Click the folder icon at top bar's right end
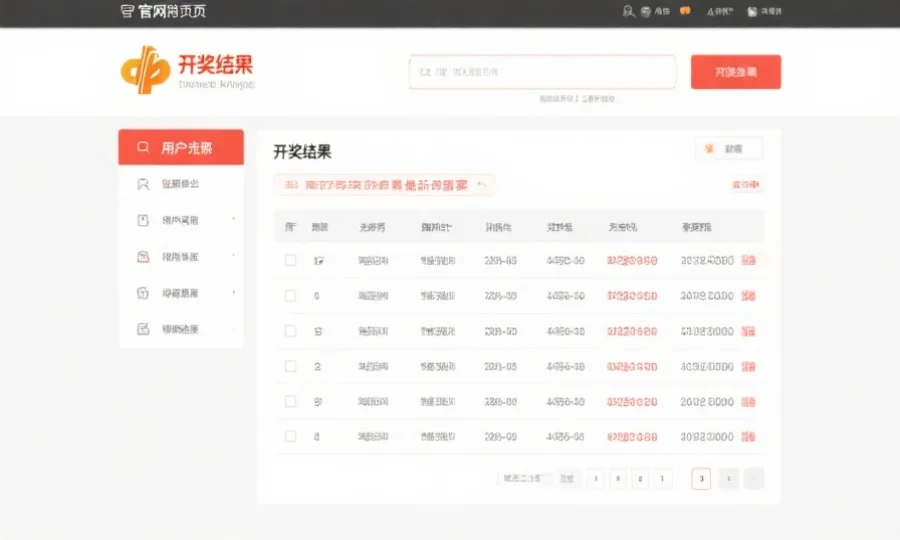Image resolution: width=900 pixels, height=540 pixels. [x=752, y=11]
